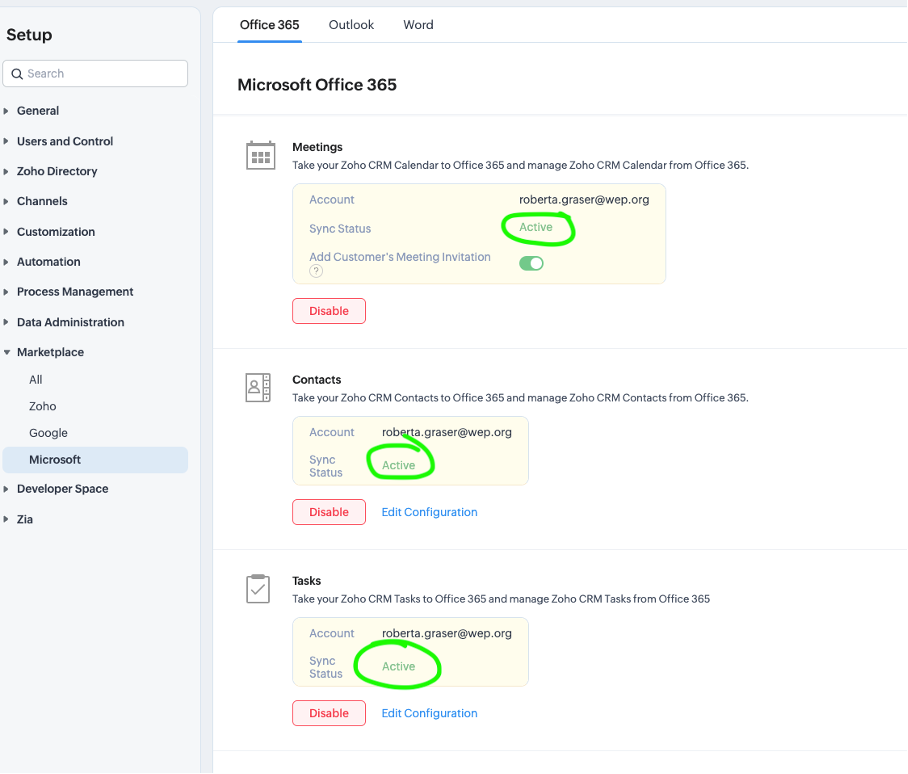Click the Meetings calendar icon

pyautogui.click(x=260, y=156)
